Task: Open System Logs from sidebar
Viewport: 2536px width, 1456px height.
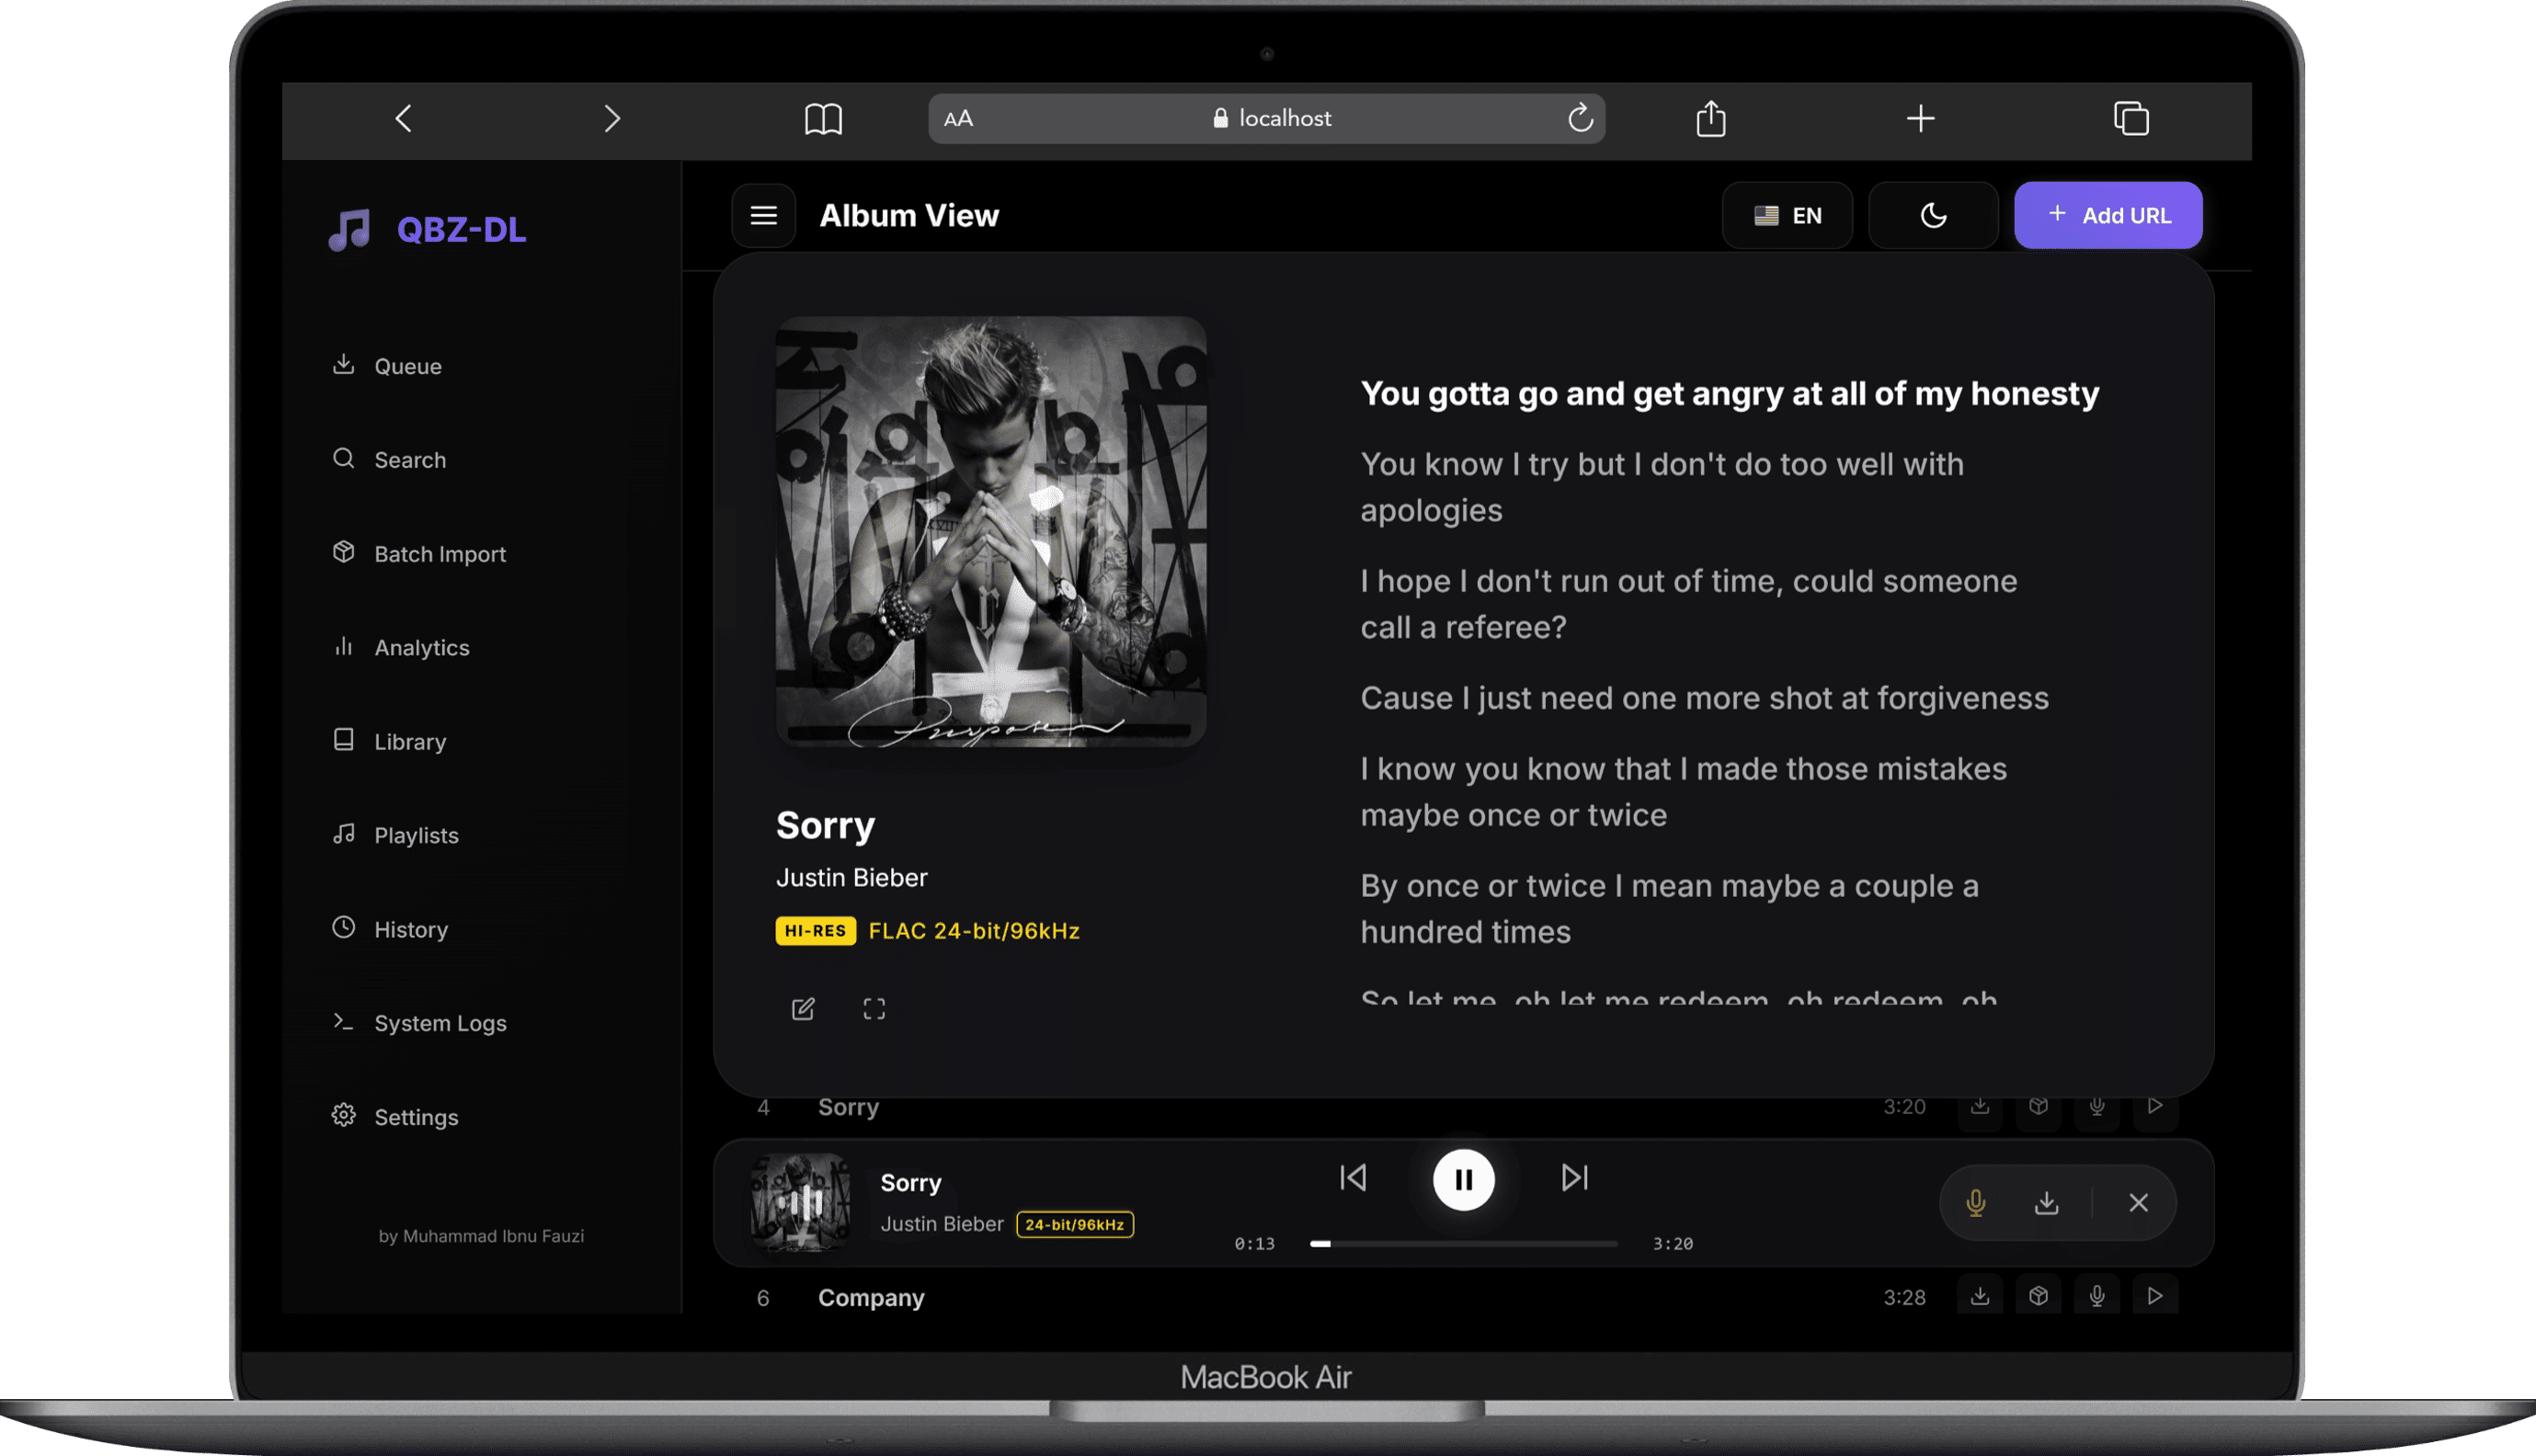Action: 440,1023
